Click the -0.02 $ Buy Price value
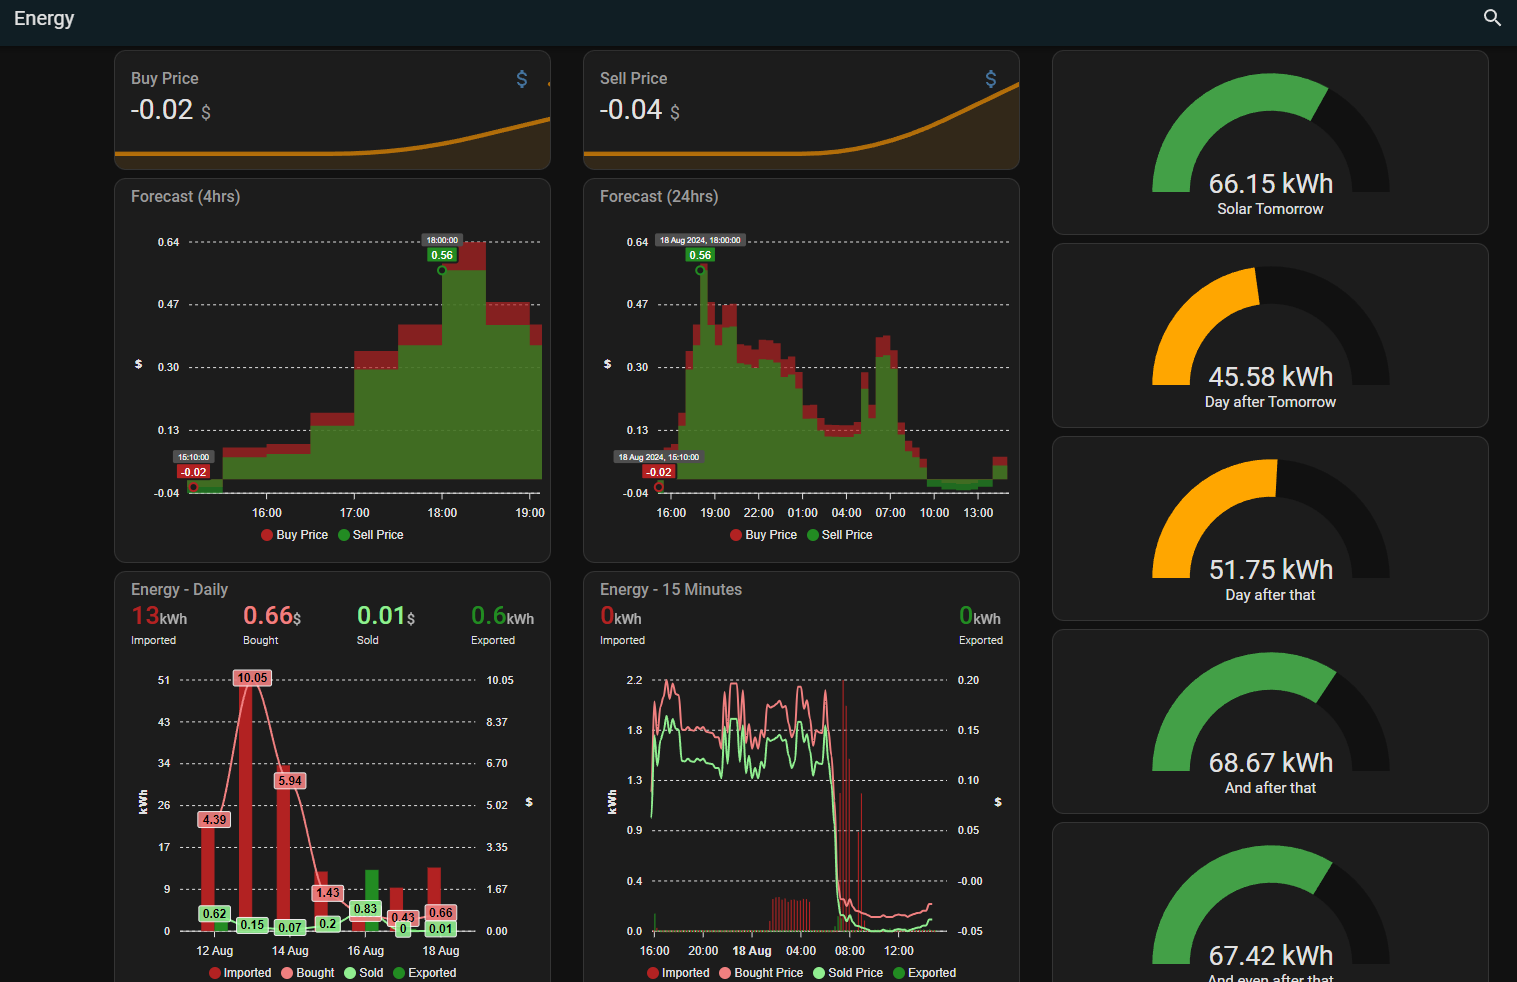 pos(170,110)
